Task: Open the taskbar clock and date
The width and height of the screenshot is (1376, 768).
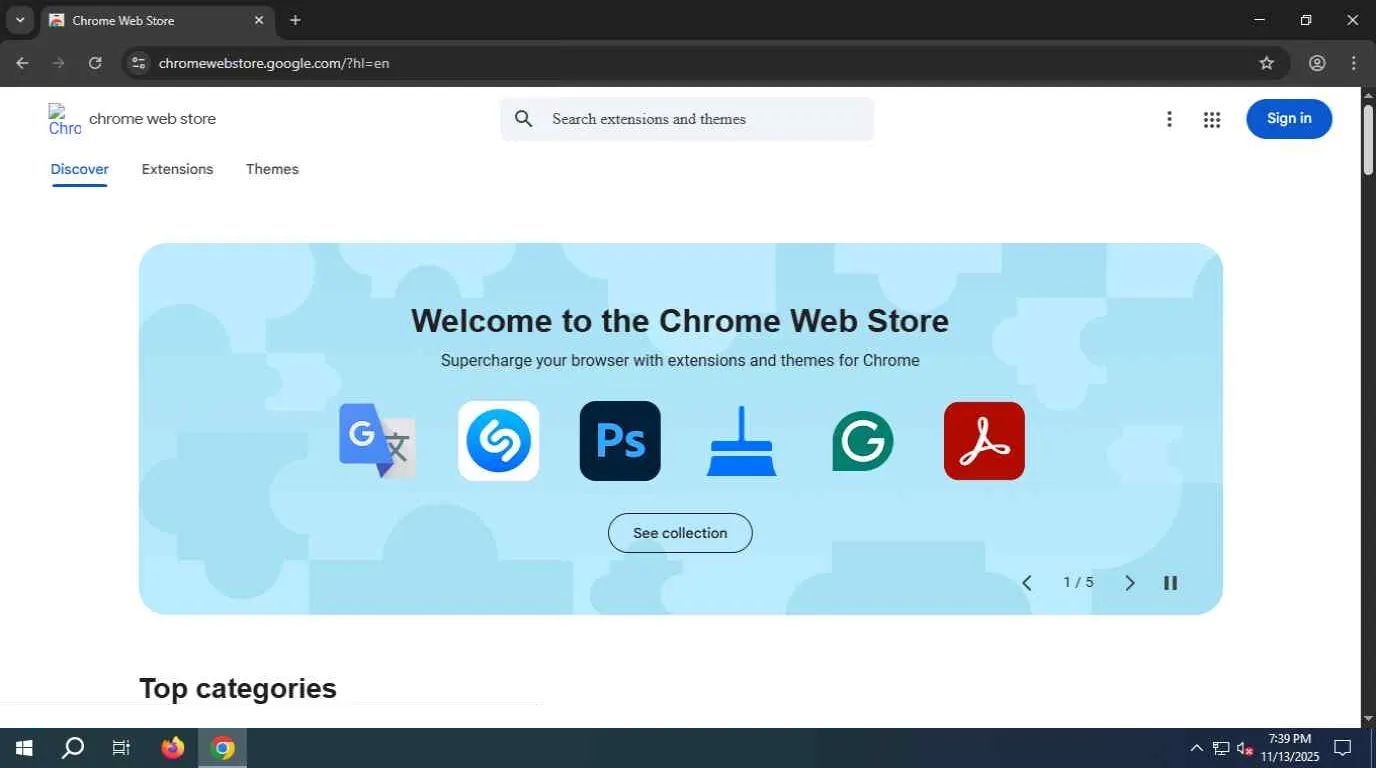Action: [x=1288, y=747]
